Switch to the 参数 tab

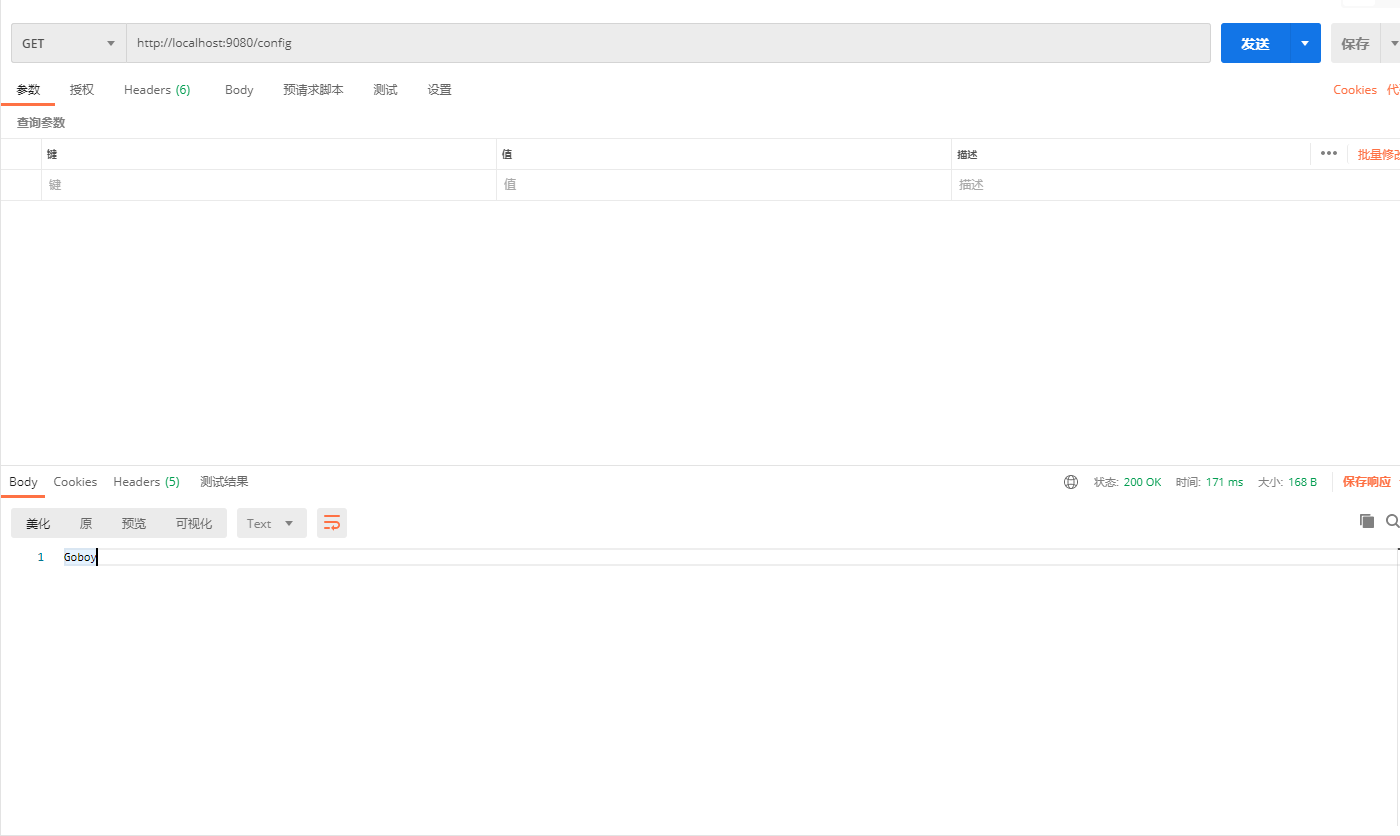tap(28, 90)
